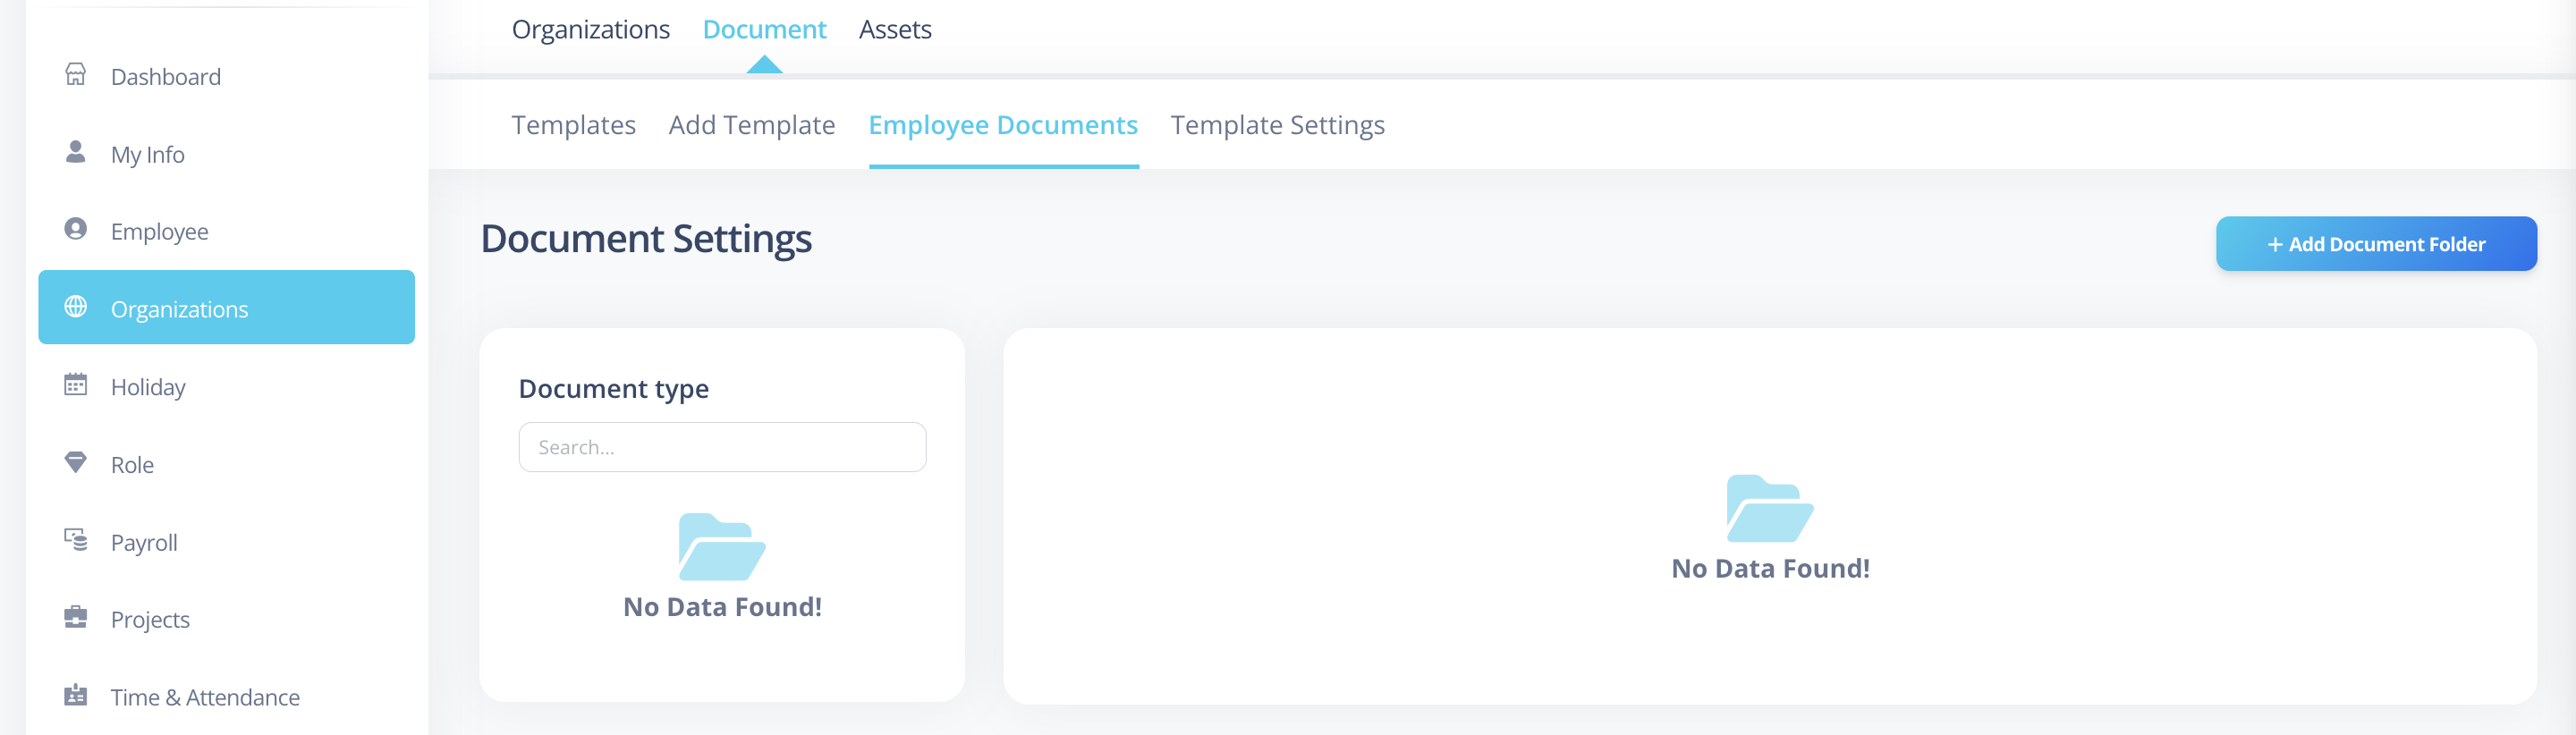
Task: Click the Projects briefcase icon
Action: coord(75,617)
